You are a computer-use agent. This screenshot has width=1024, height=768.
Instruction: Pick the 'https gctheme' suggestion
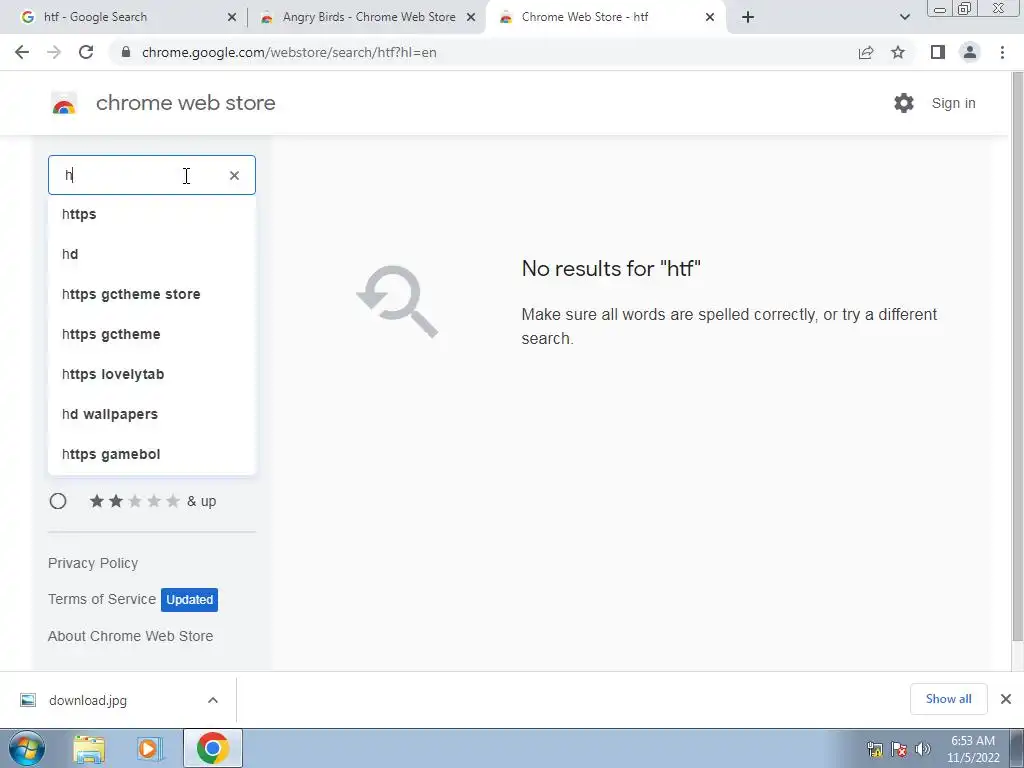(x=152, y=334)
